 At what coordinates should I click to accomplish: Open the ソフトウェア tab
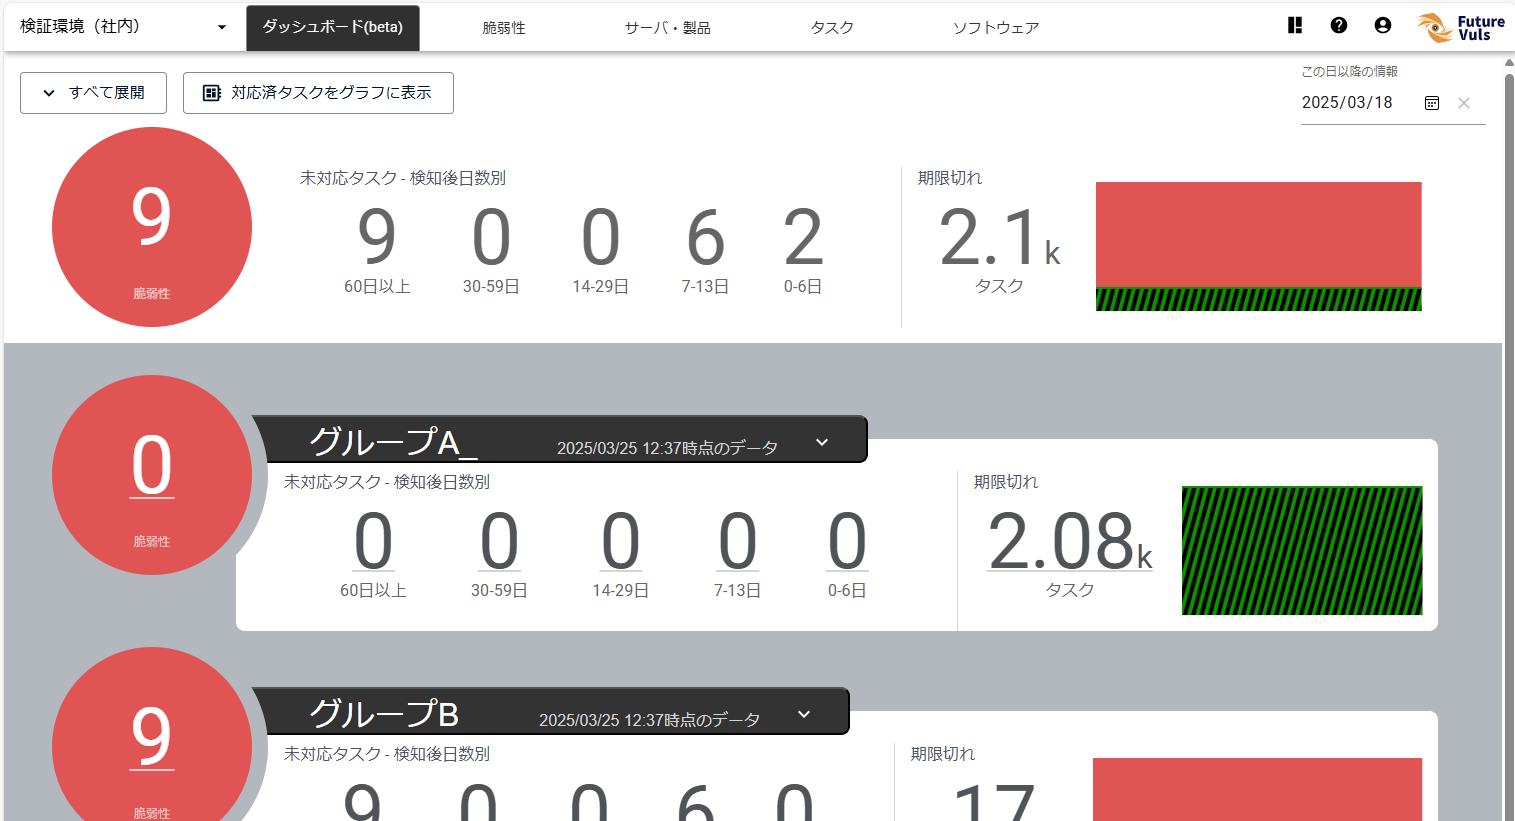(x=996, y=28)
